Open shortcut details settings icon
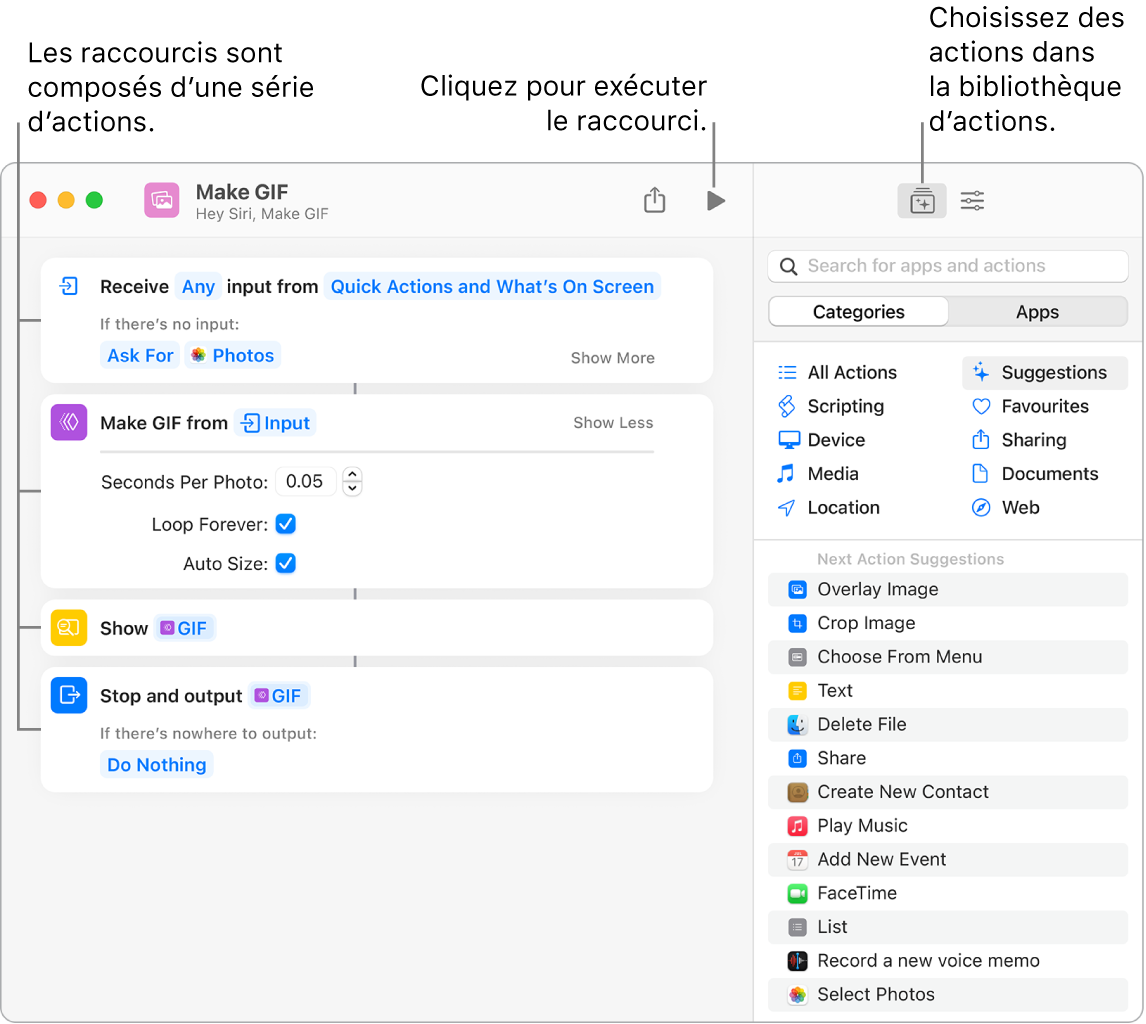The height and width of the screenshot is (1024, 1146). click(972, 202)
